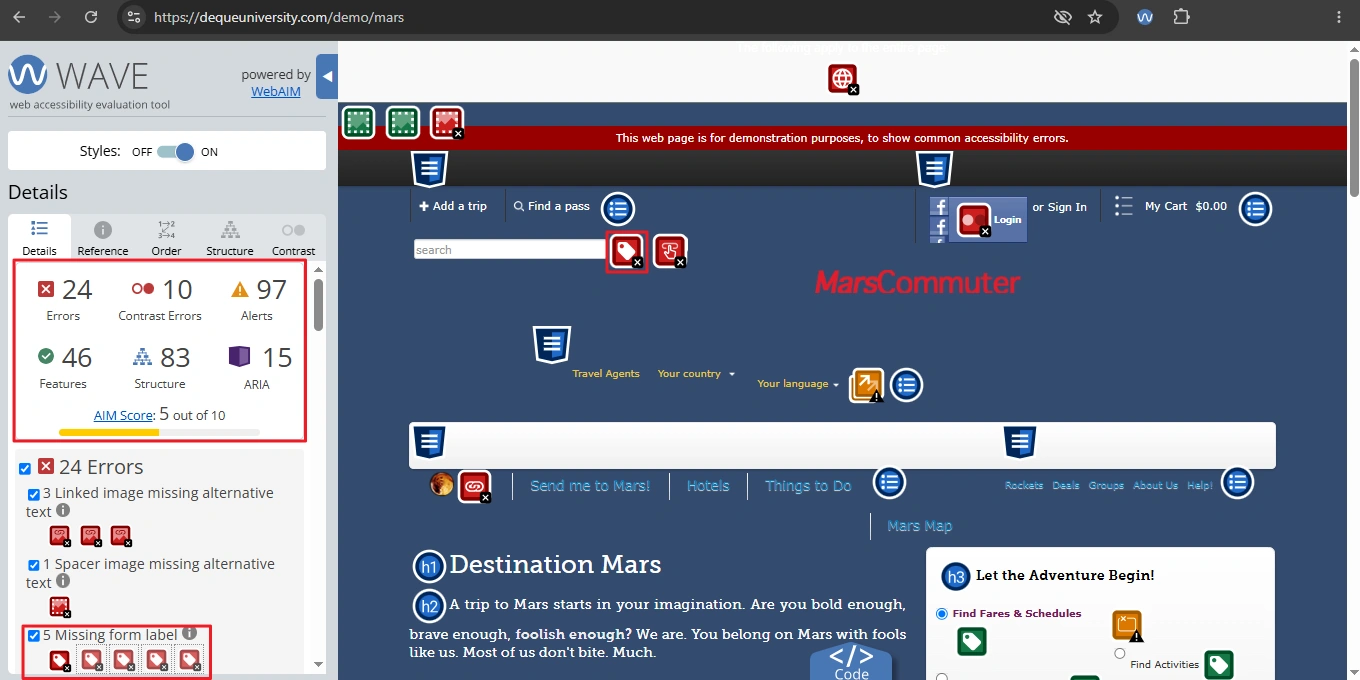The height and width of the screenshot is (680, 1360).
Task: Click list icon after Things to Do
Action: point(889,483)
